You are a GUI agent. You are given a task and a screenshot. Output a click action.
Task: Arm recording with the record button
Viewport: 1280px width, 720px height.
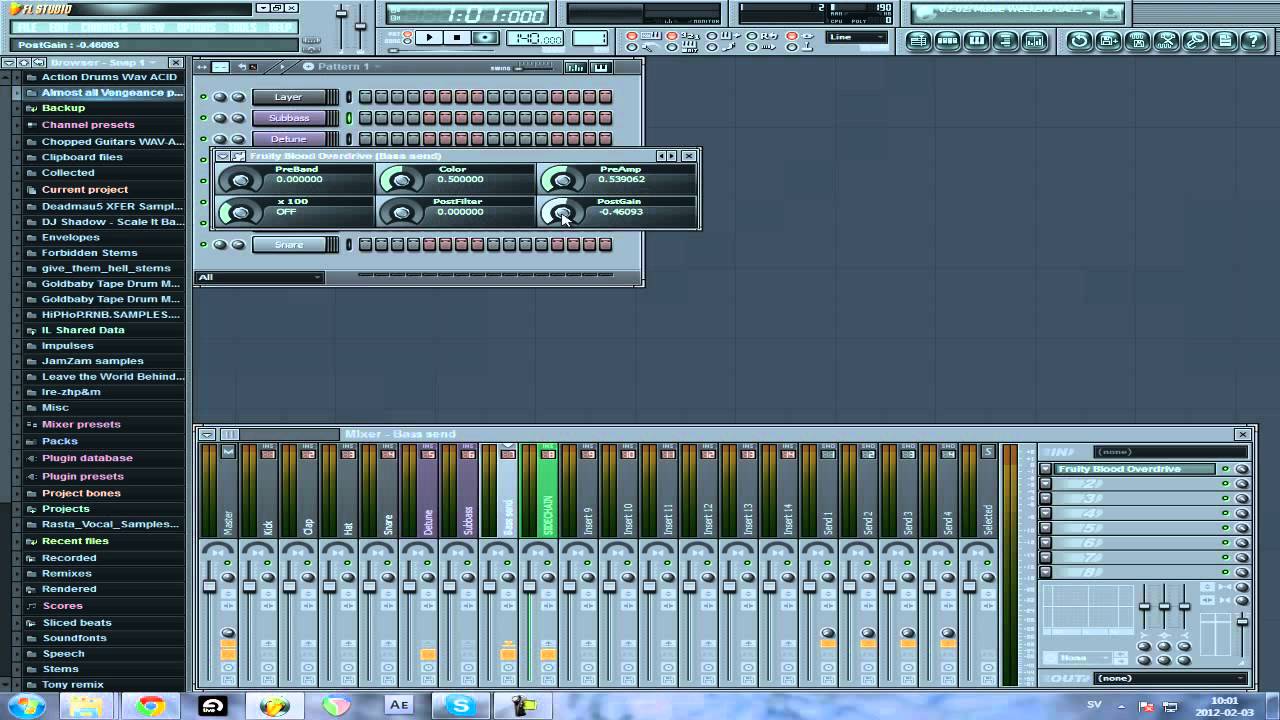[486, 38]
